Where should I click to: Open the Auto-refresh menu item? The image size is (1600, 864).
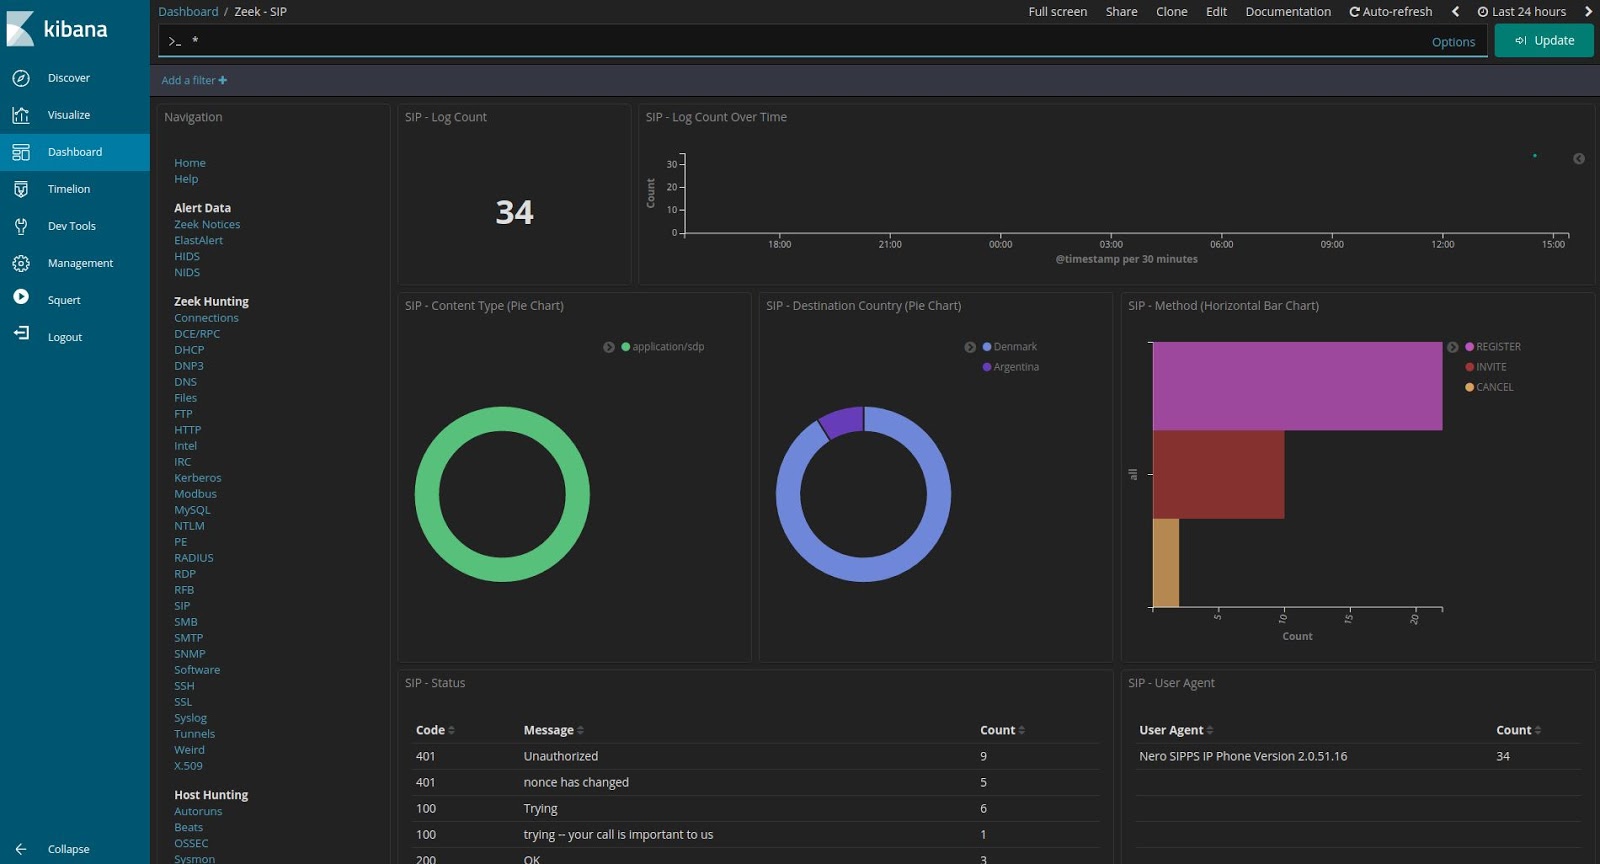pyautogui.click(x=1390, y=12)
